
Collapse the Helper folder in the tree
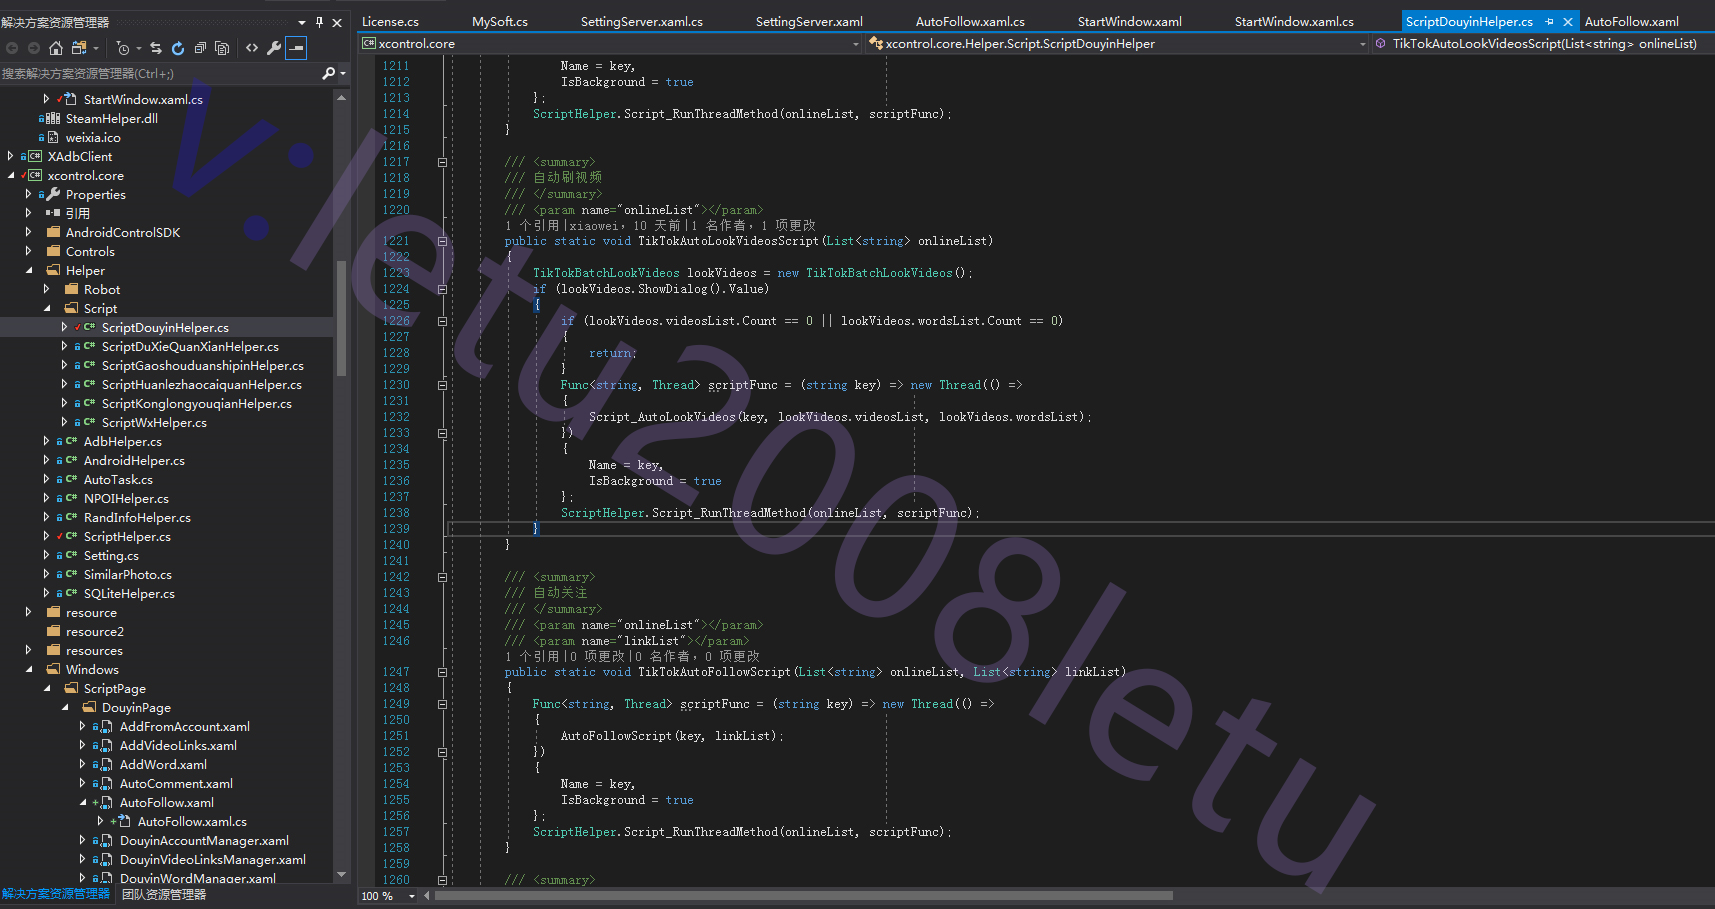[x=29, y=271]
